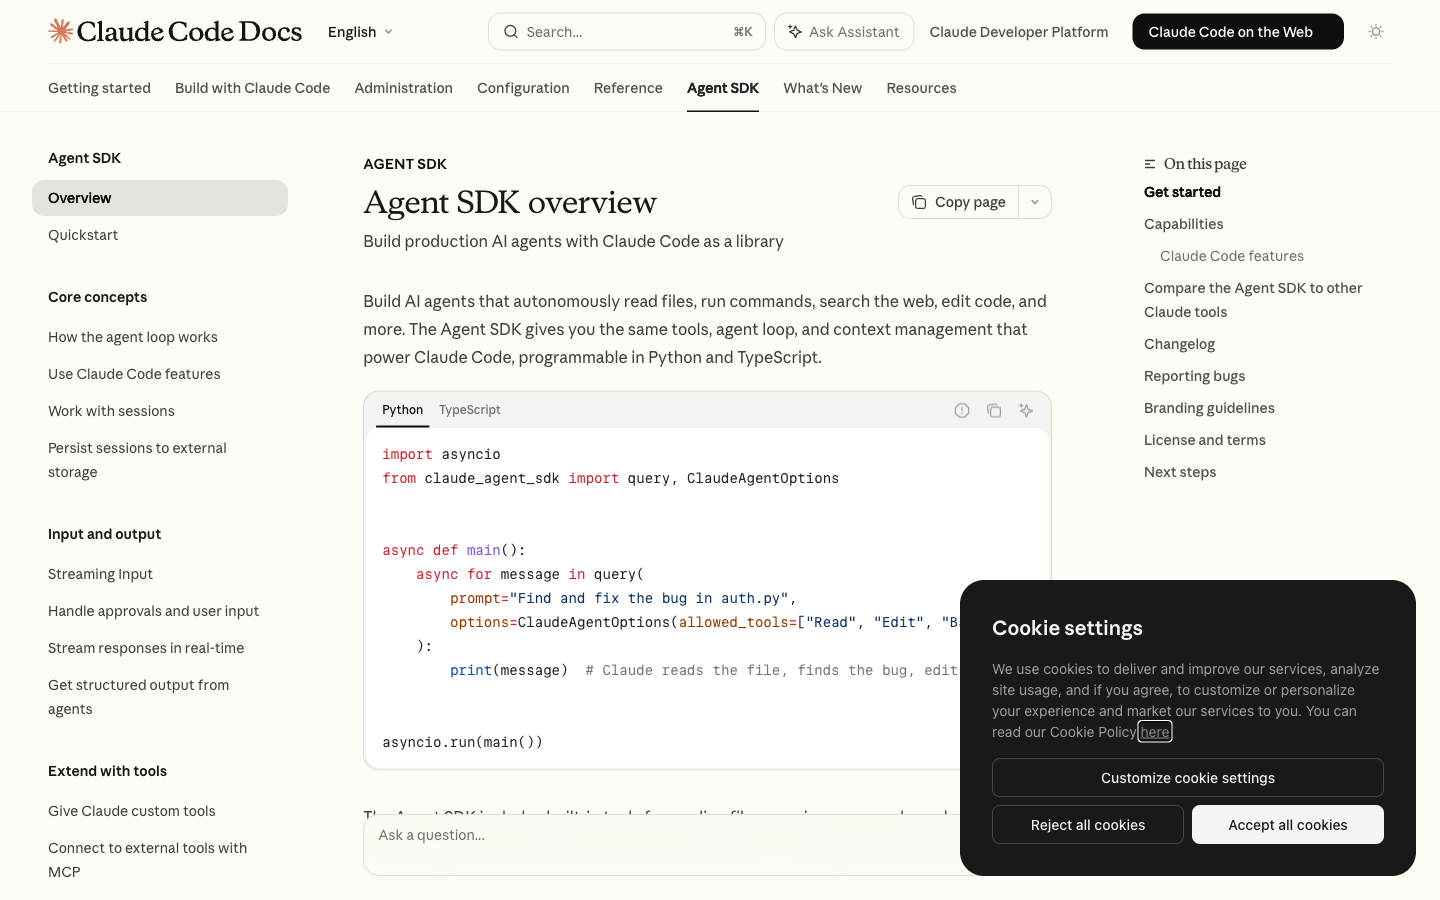Open the Build with Claude Code tab
Screen dimensions: 1440x900
coord(252,88)
